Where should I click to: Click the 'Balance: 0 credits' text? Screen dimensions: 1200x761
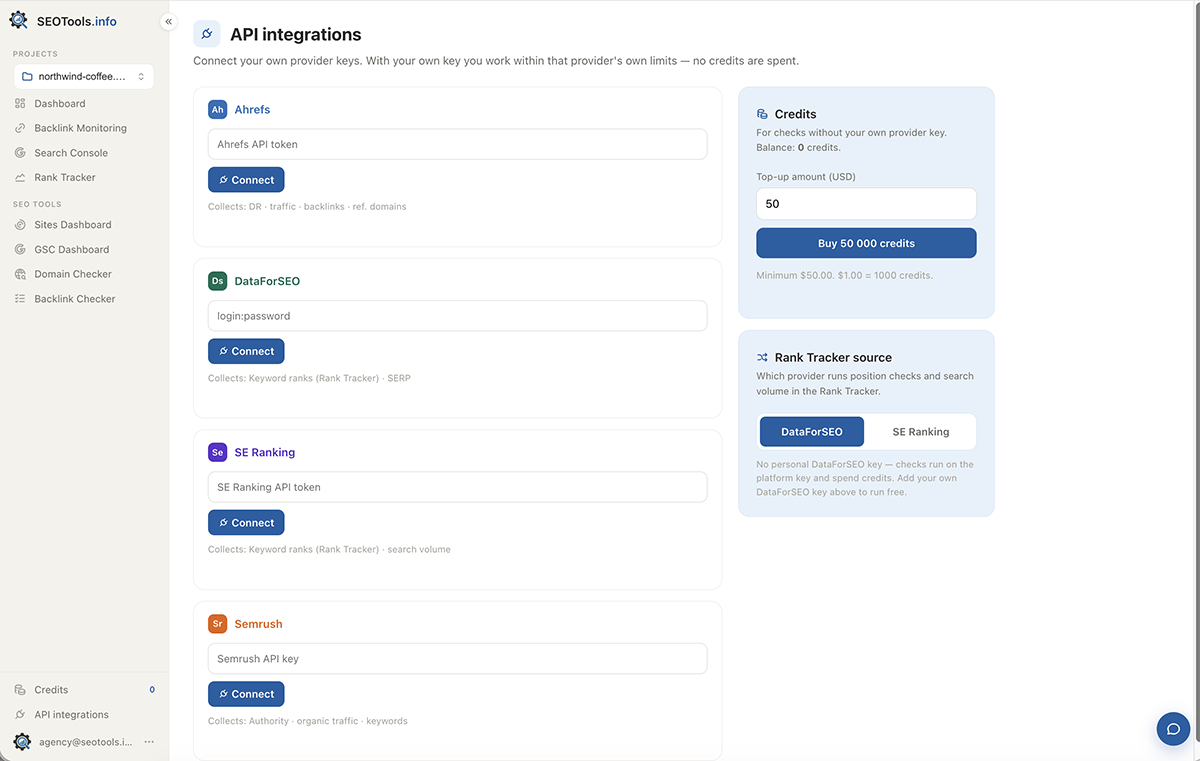click(798, 147)
